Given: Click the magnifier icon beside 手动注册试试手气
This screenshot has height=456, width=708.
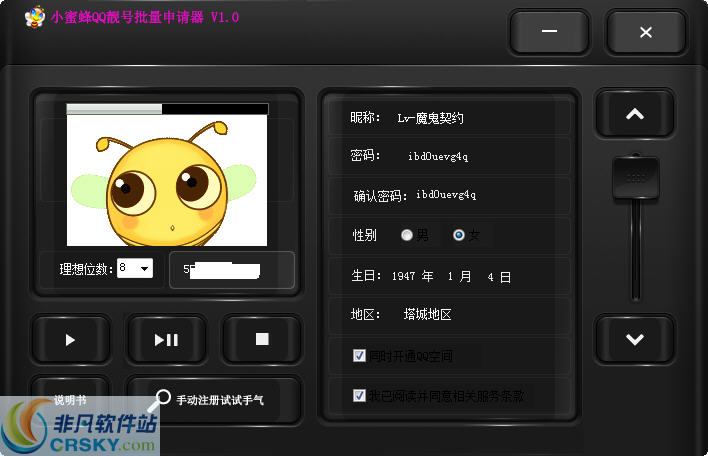Looking at the screenshot, I should [x=159, y=400].
